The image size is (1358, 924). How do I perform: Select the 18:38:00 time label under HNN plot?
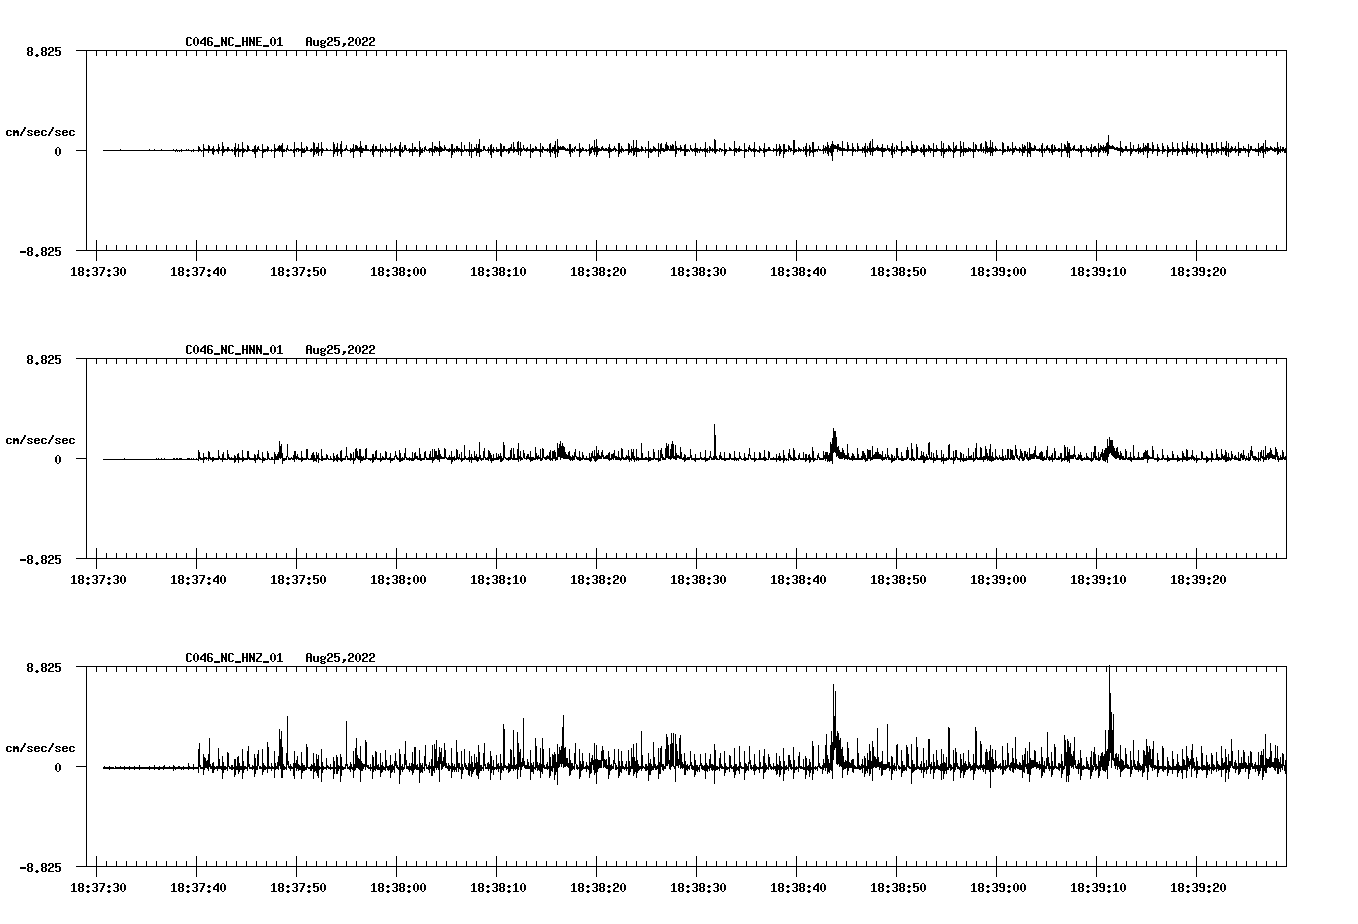[x=398, y=579]
